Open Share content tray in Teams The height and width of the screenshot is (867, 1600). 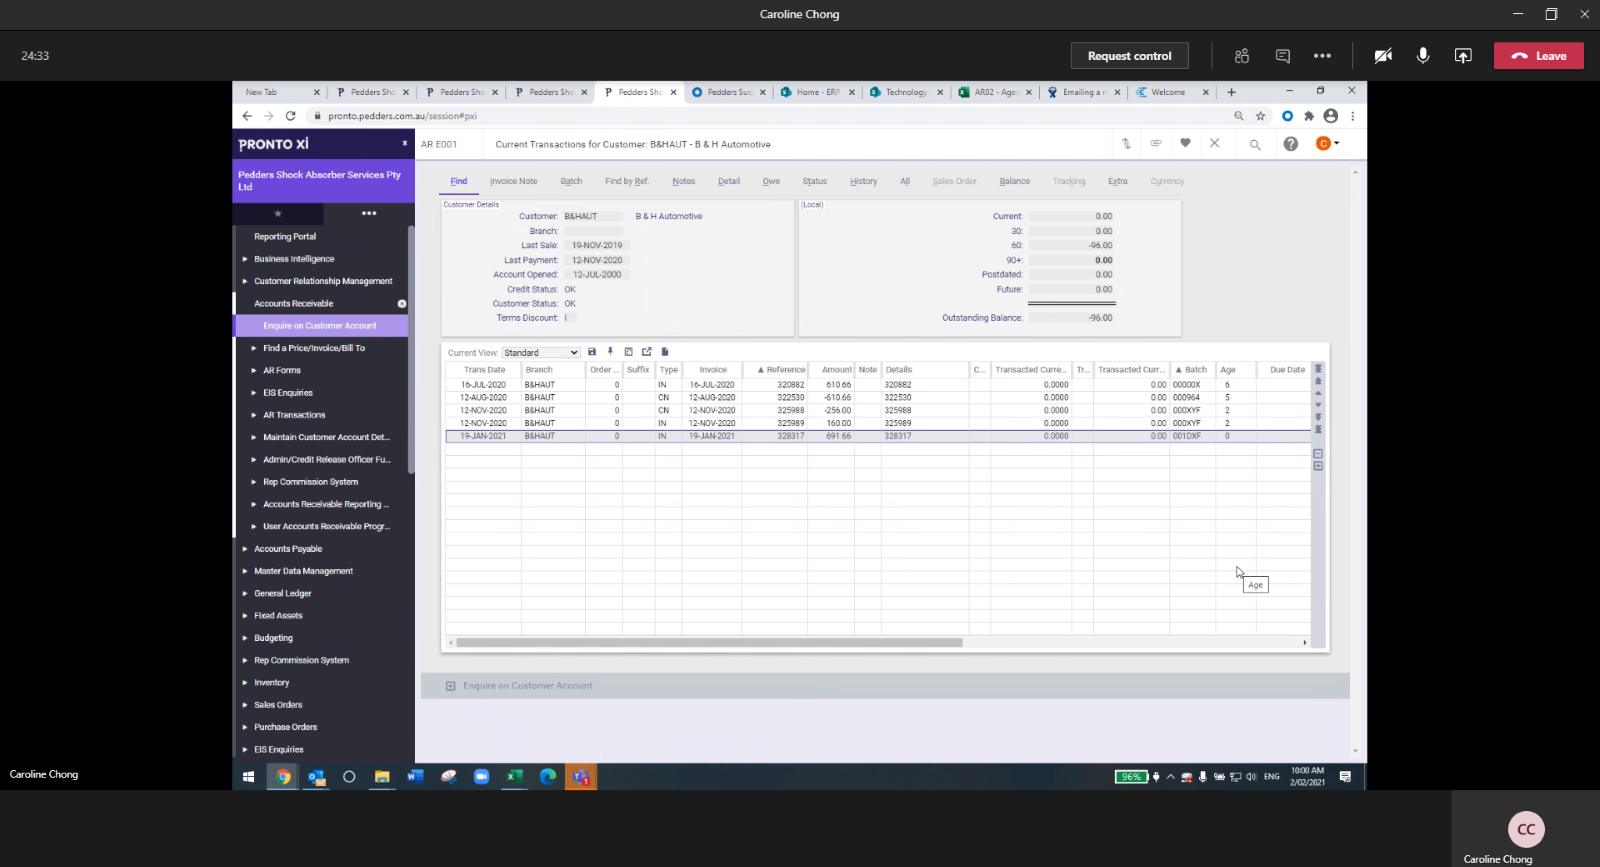click(x=1463, y=56)
